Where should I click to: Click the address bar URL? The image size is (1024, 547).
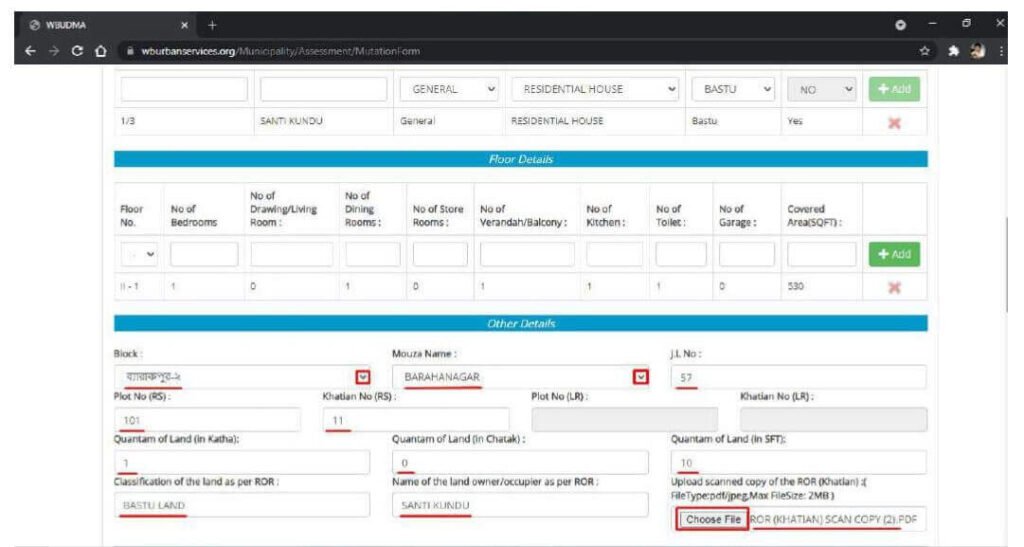(x=281, y=51)
